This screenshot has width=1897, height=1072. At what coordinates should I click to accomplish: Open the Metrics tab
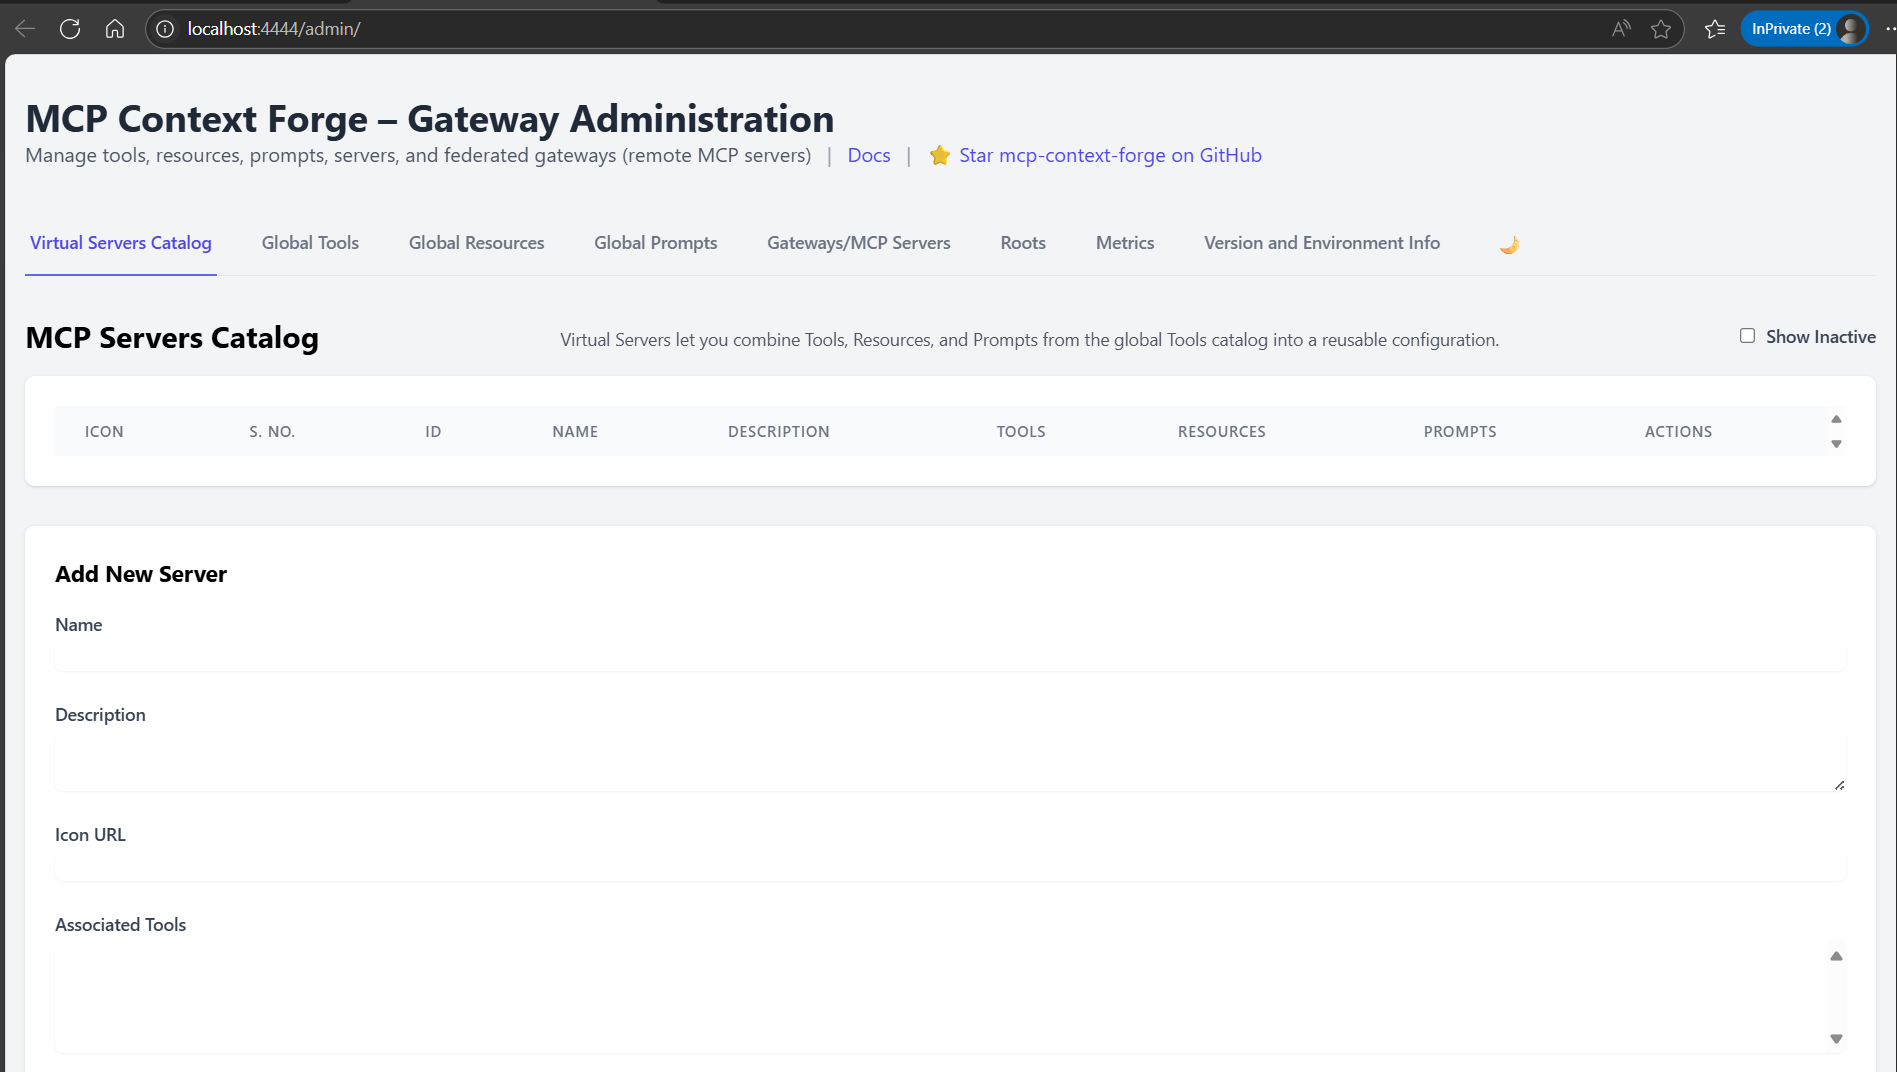click(1125, 243)
